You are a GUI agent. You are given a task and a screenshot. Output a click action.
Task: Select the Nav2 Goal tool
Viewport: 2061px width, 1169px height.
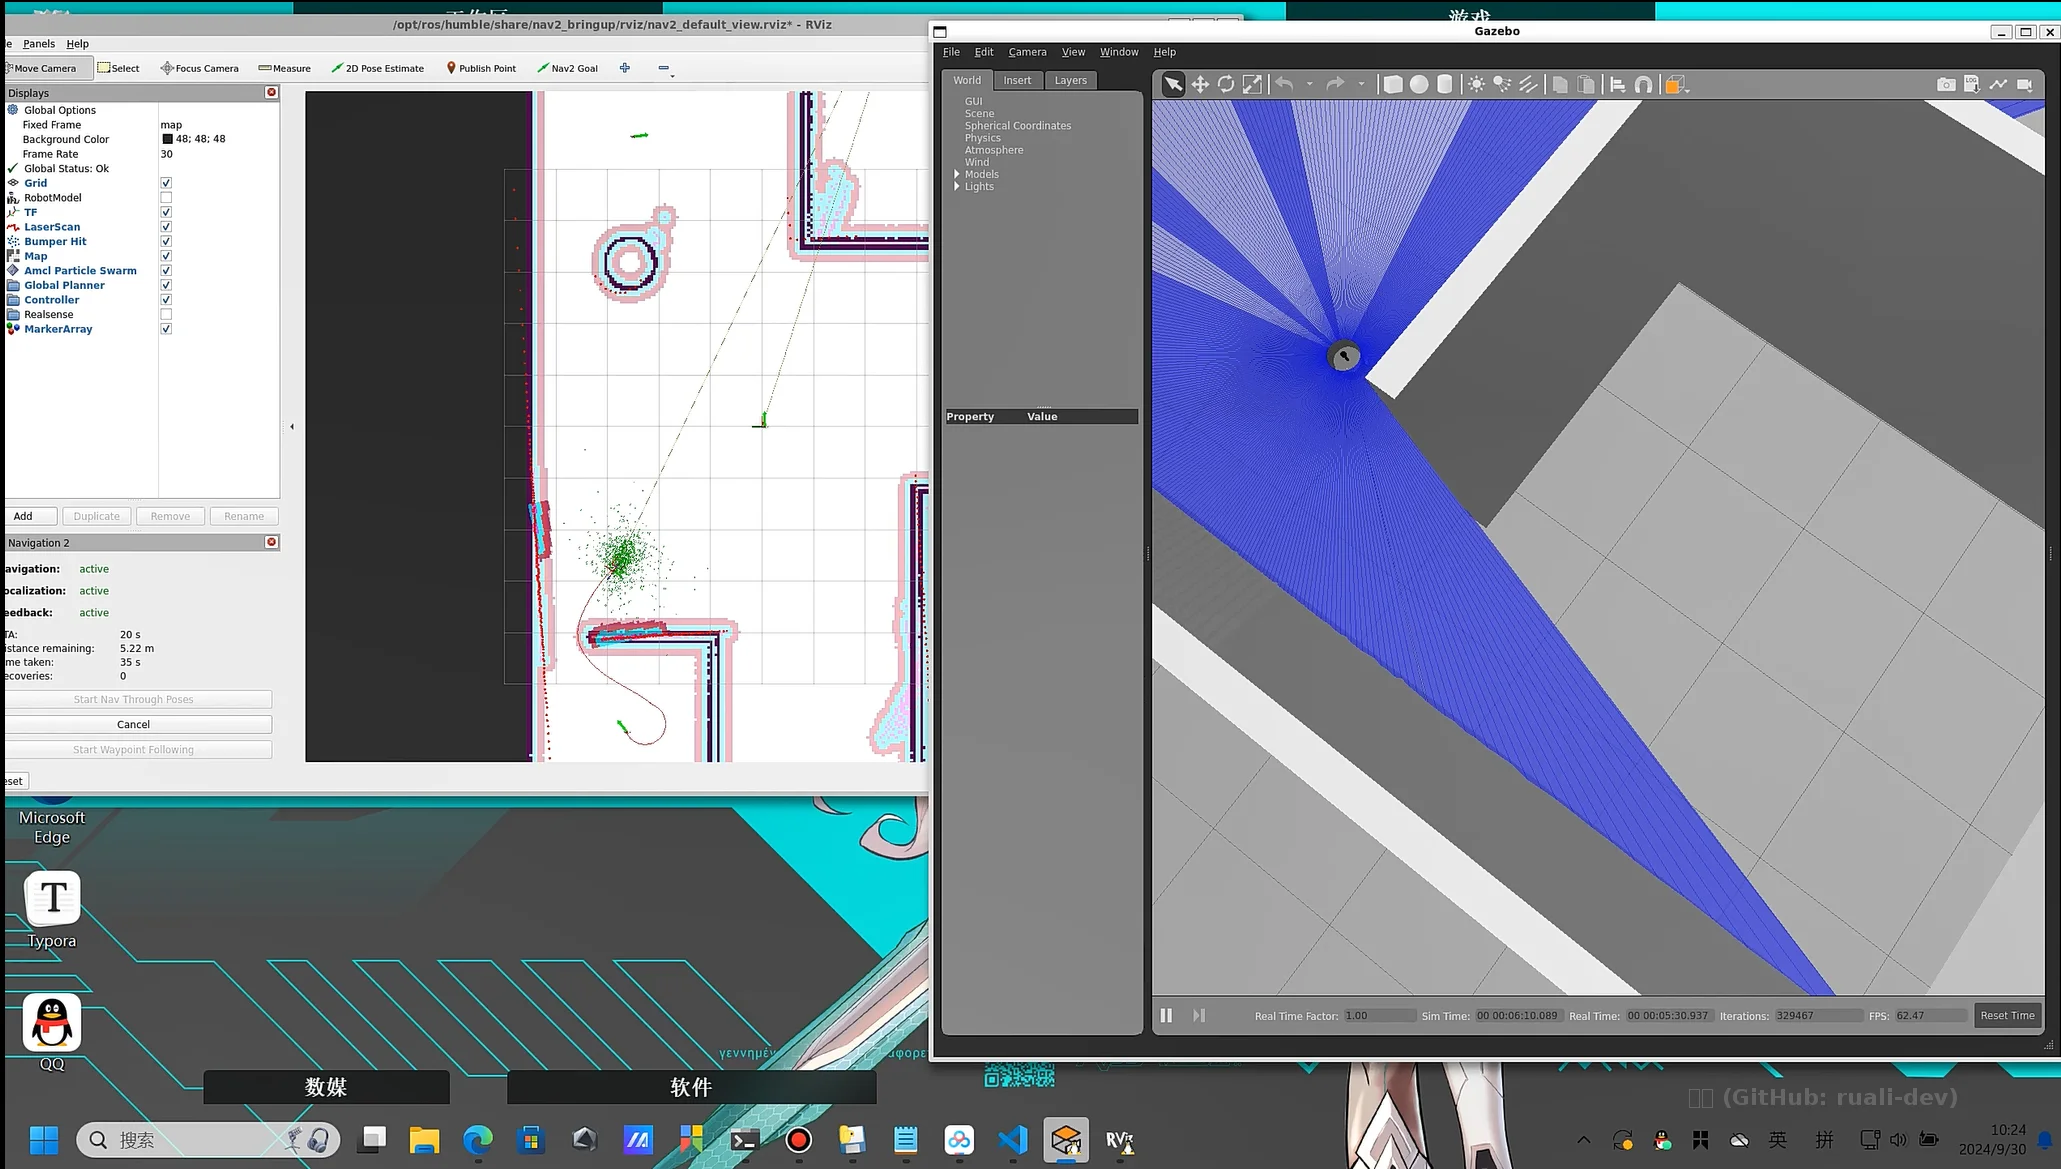(567, 68)
